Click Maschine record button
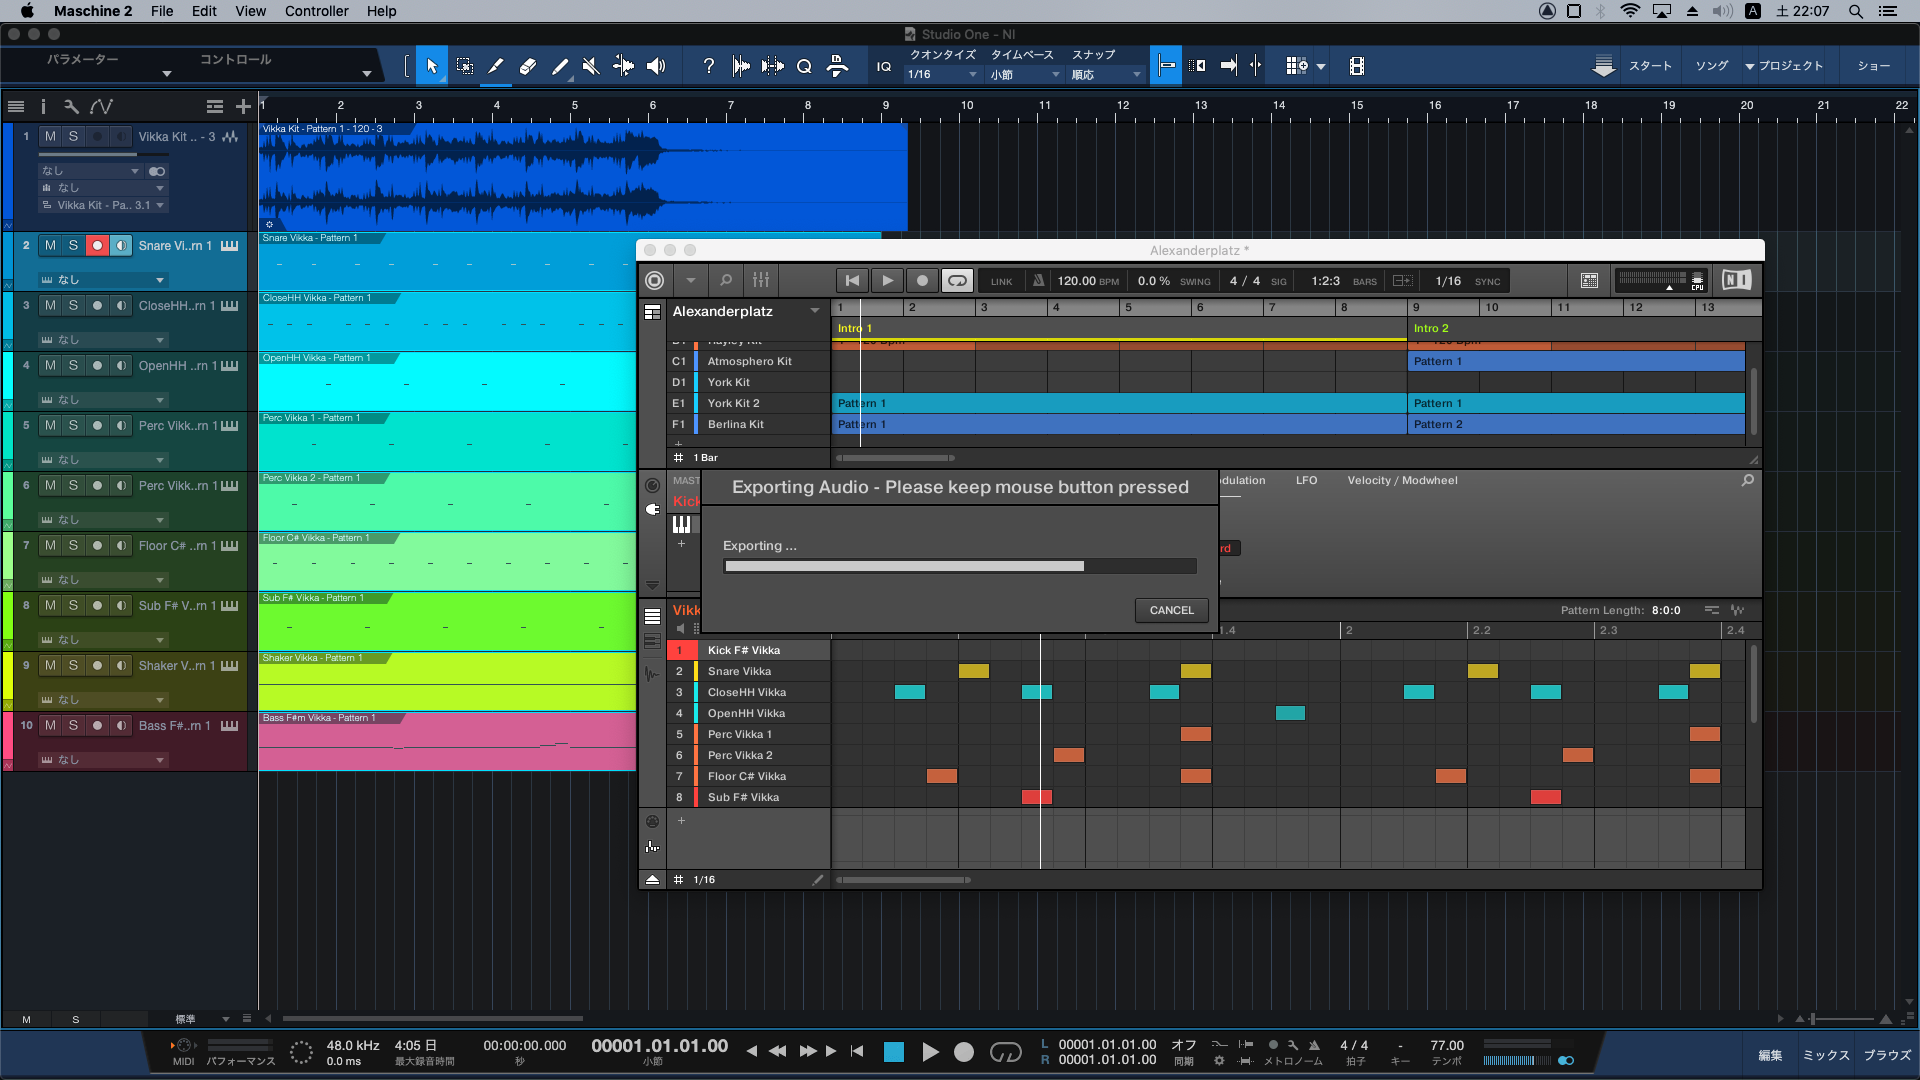The height and width of the screenshot is (1080, 1920). tap(922, 281)
